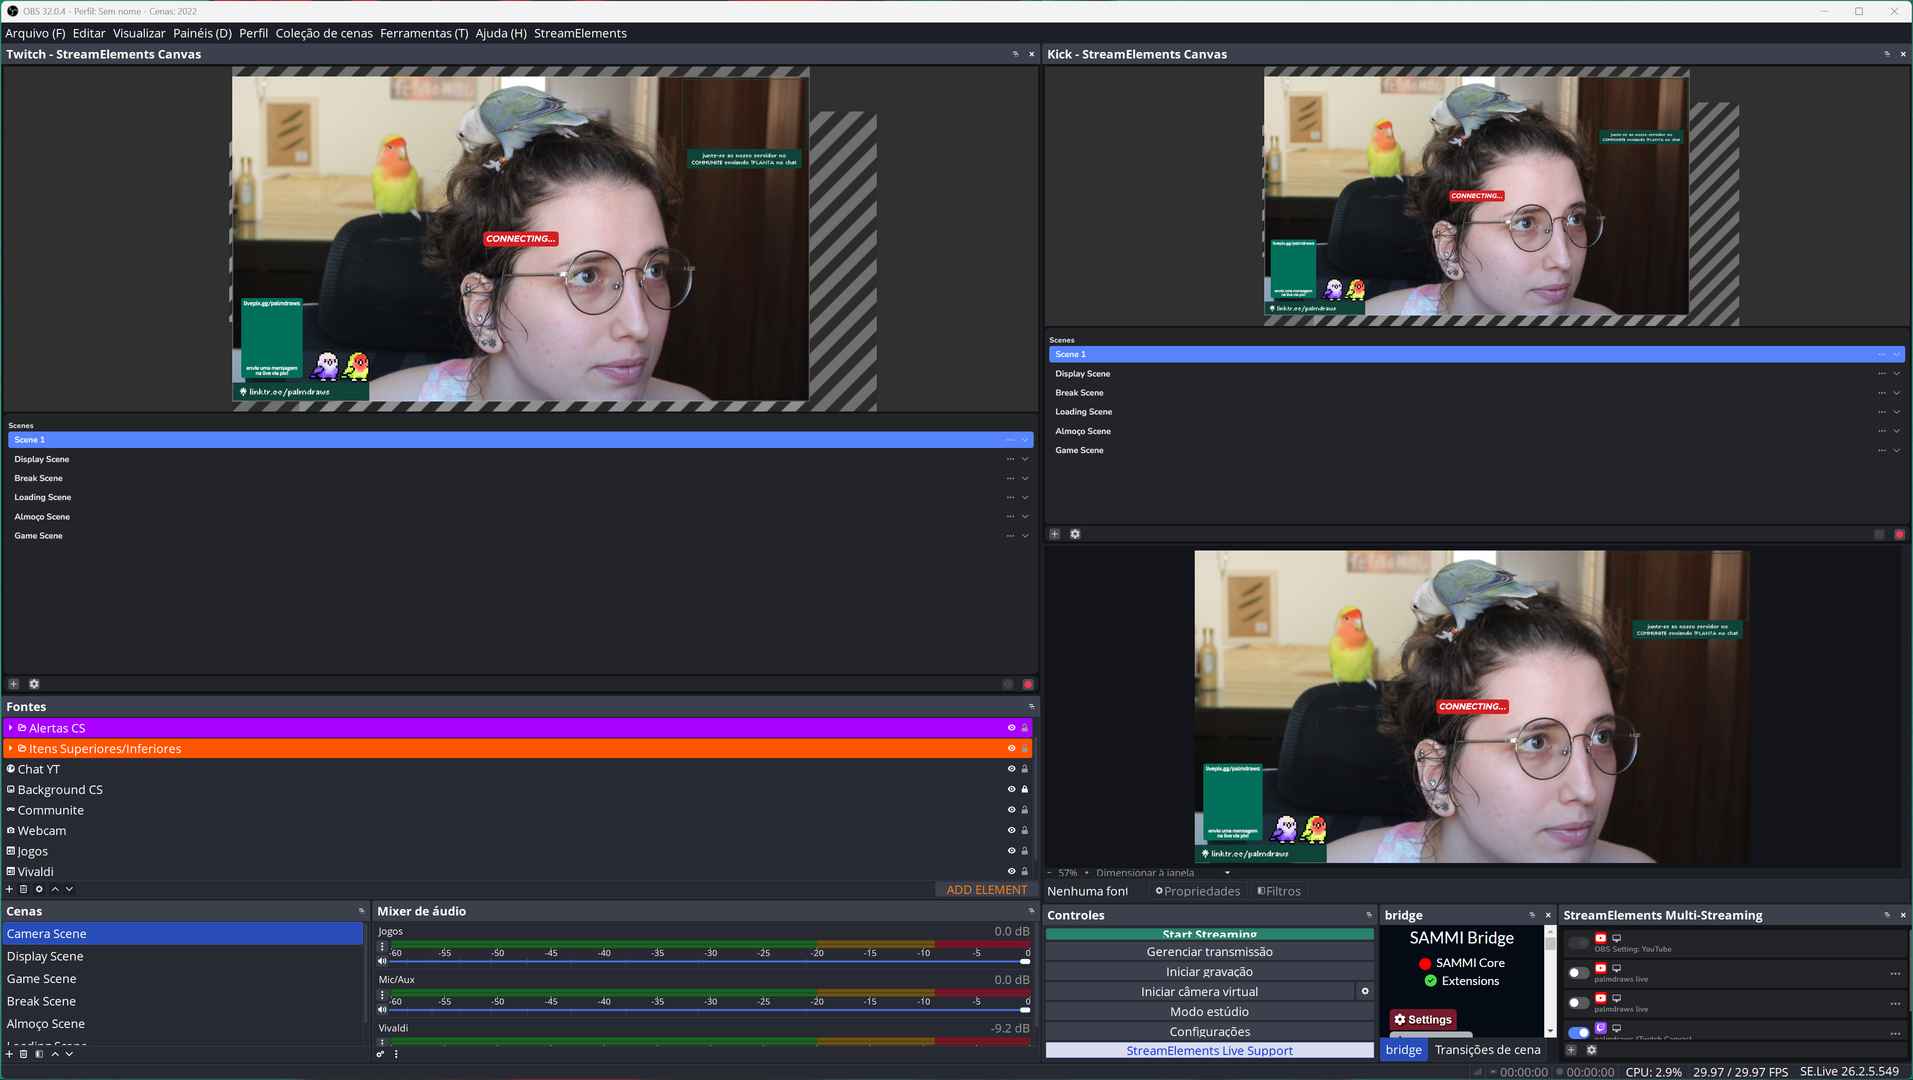The height and width of the screenshot is (1080, 1913).
Task: Switch to the Transições de cena tab
Action: point(1487,1050)
